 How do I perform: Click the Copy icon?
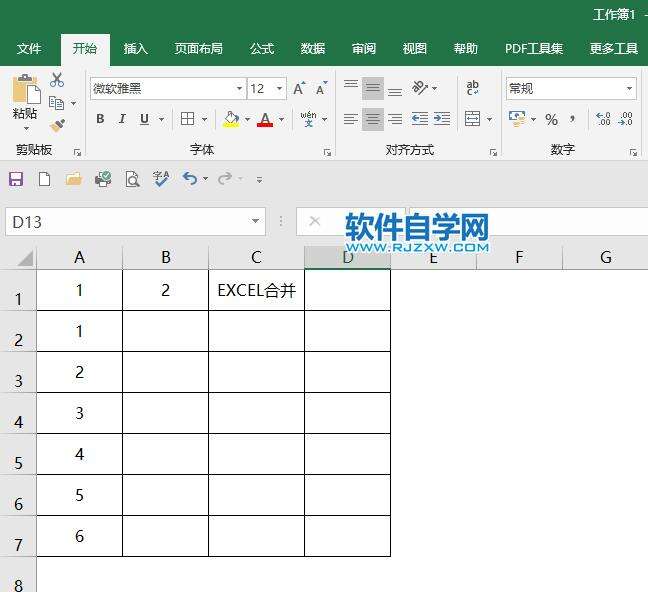tap(57, 103)
